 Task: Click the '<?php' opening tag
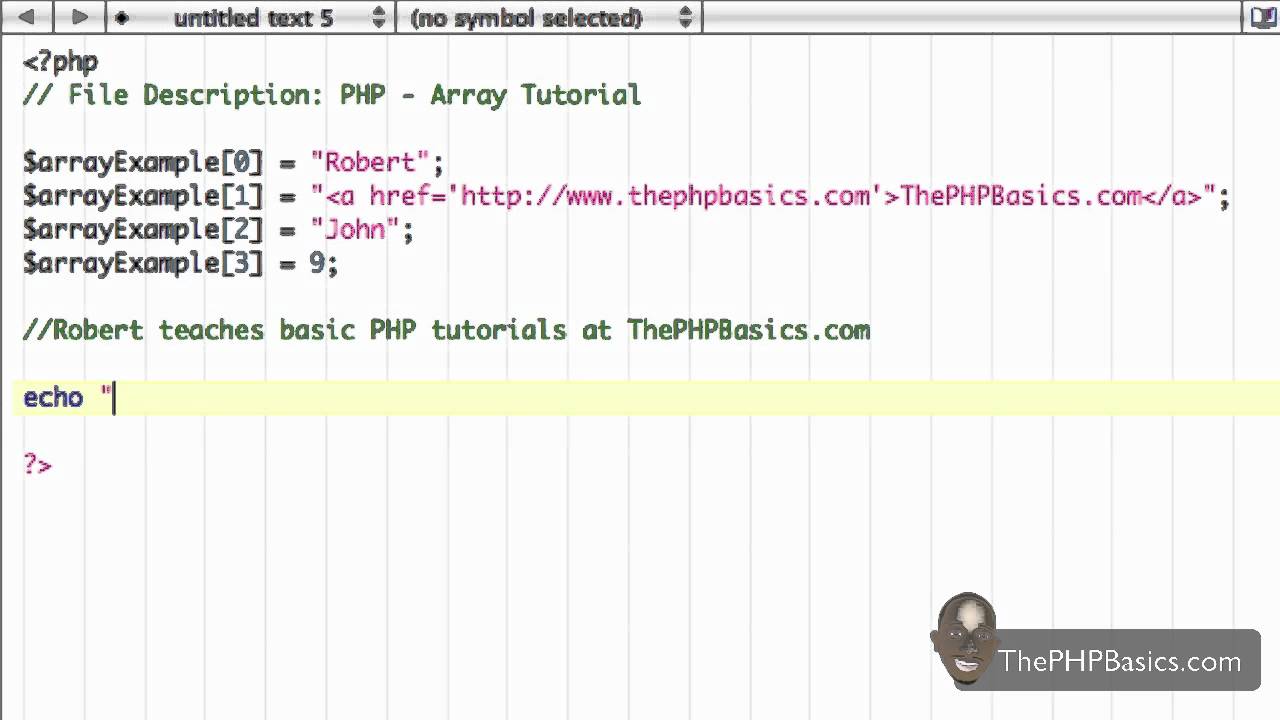click(60, 62)
